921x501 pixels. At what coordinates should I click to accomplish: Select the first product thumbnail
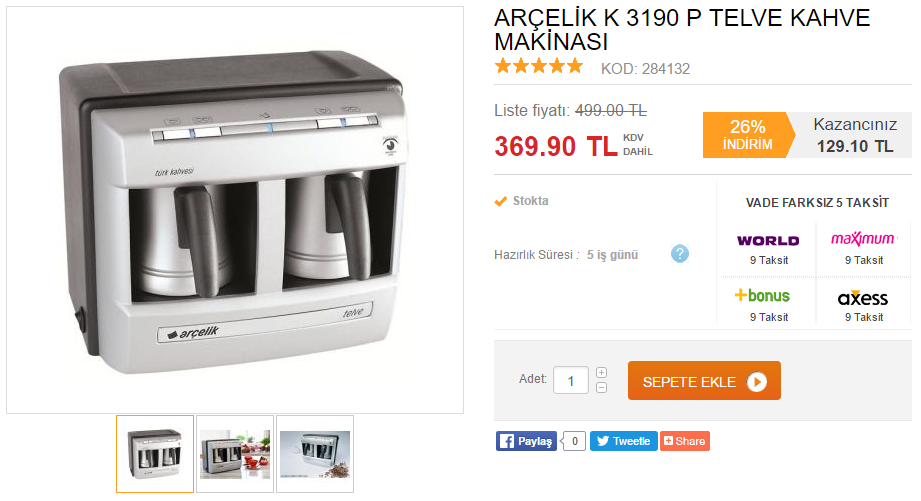pyautogui.click(x=154, y=454)
